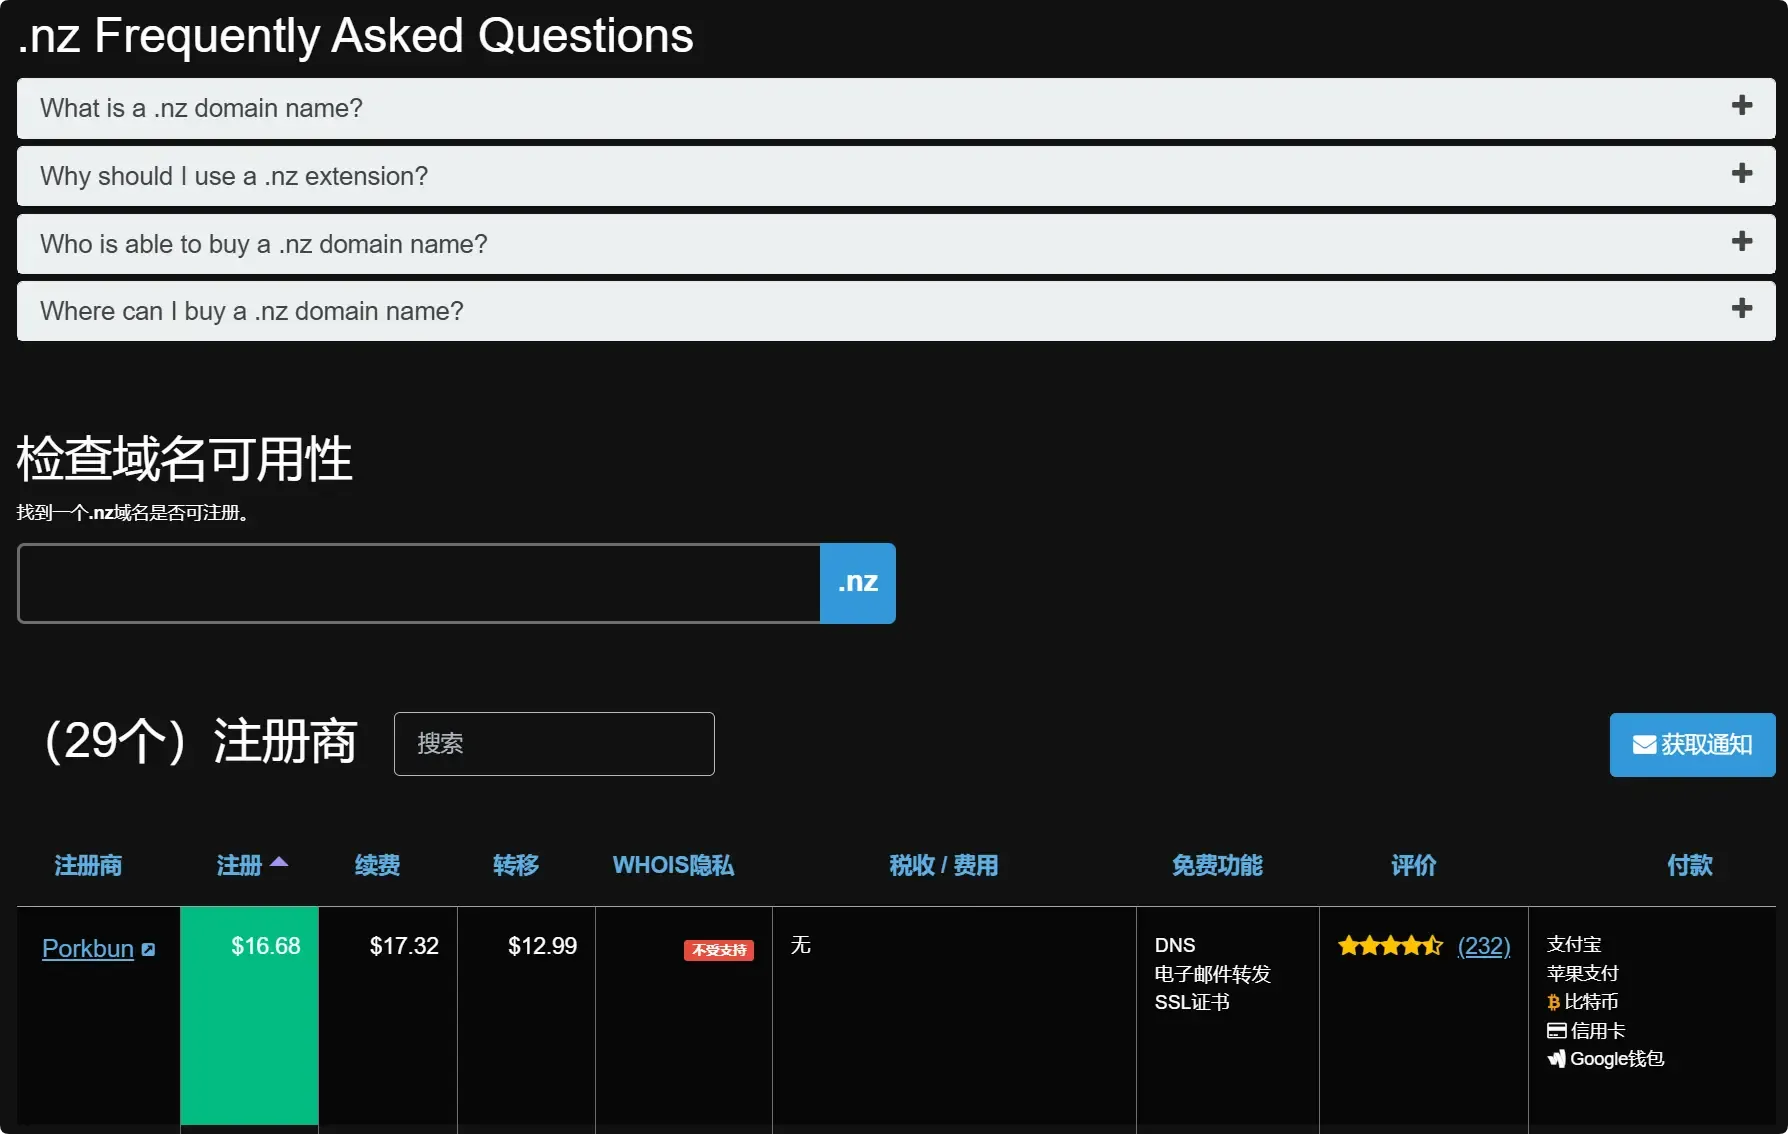Click the star rating for Porkbun

(1390, 946)
